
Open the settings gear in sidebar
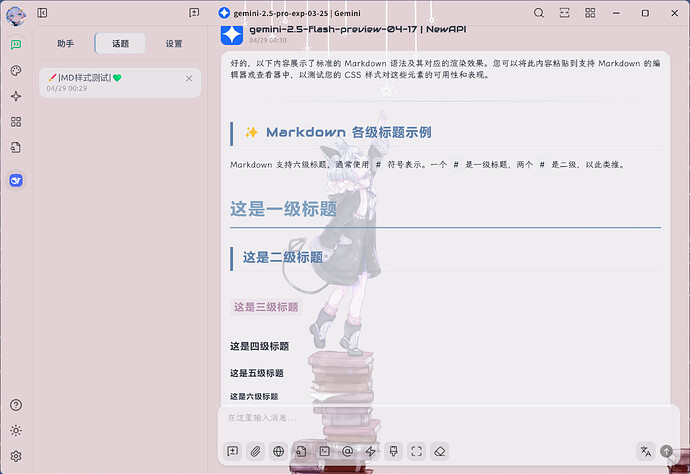pyautogui.click(x=16, y=456)
